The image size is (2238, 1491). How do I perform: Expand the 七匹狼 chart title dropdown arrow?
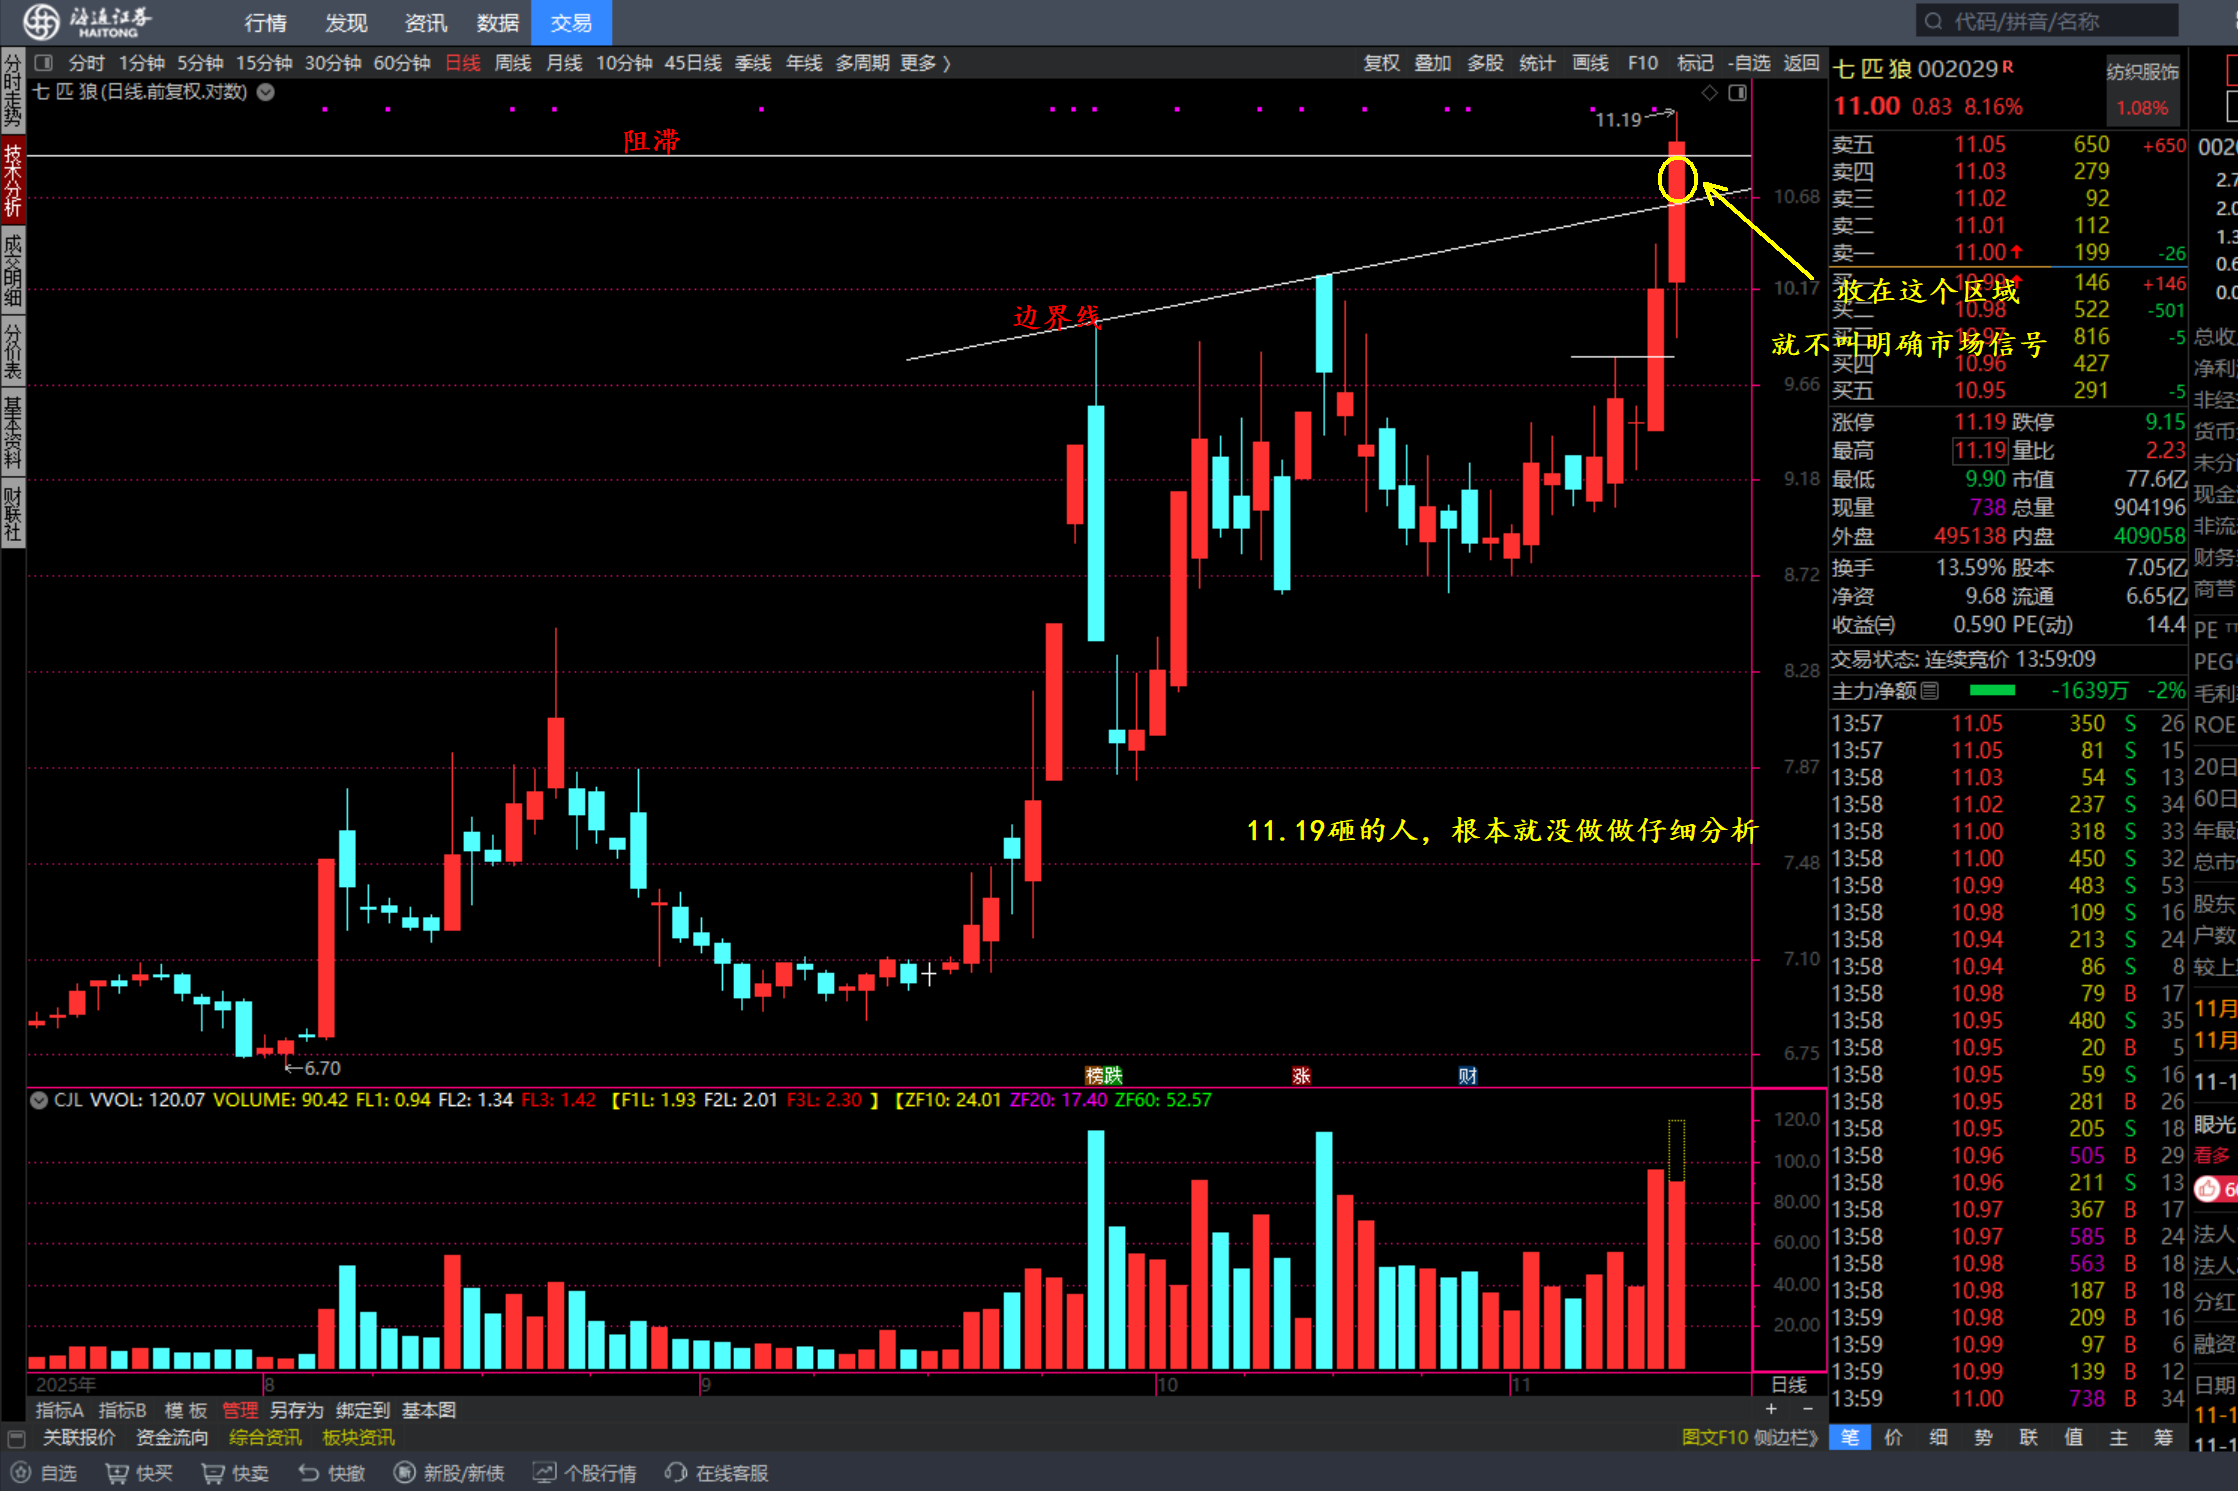[x=266, y=92]
